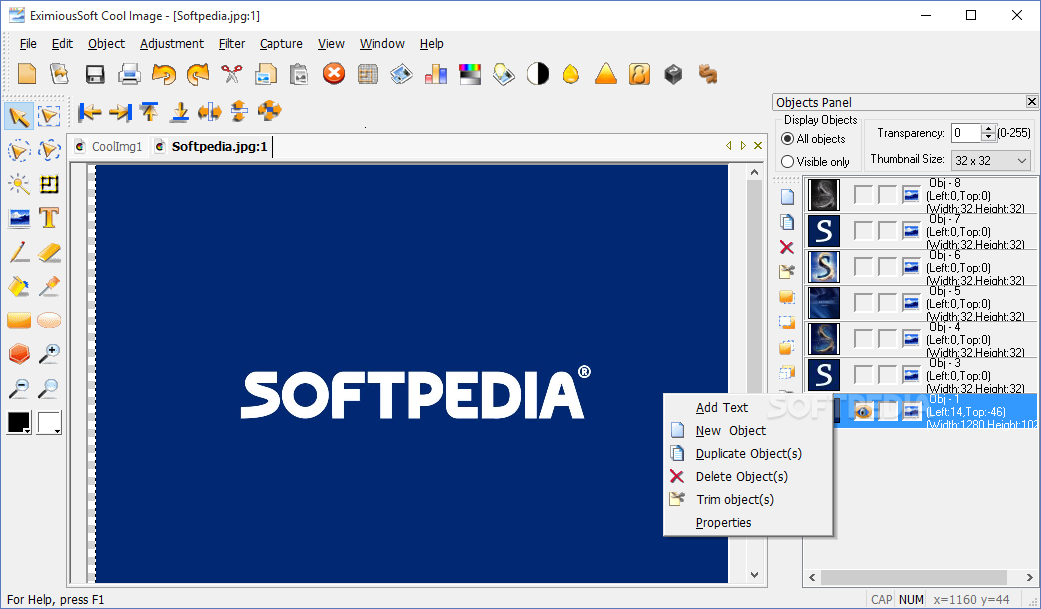The width and height of the screenshot is (1041, 609).
Task: Choose 'New Object' from the context menu
Action: click(748, 430)
